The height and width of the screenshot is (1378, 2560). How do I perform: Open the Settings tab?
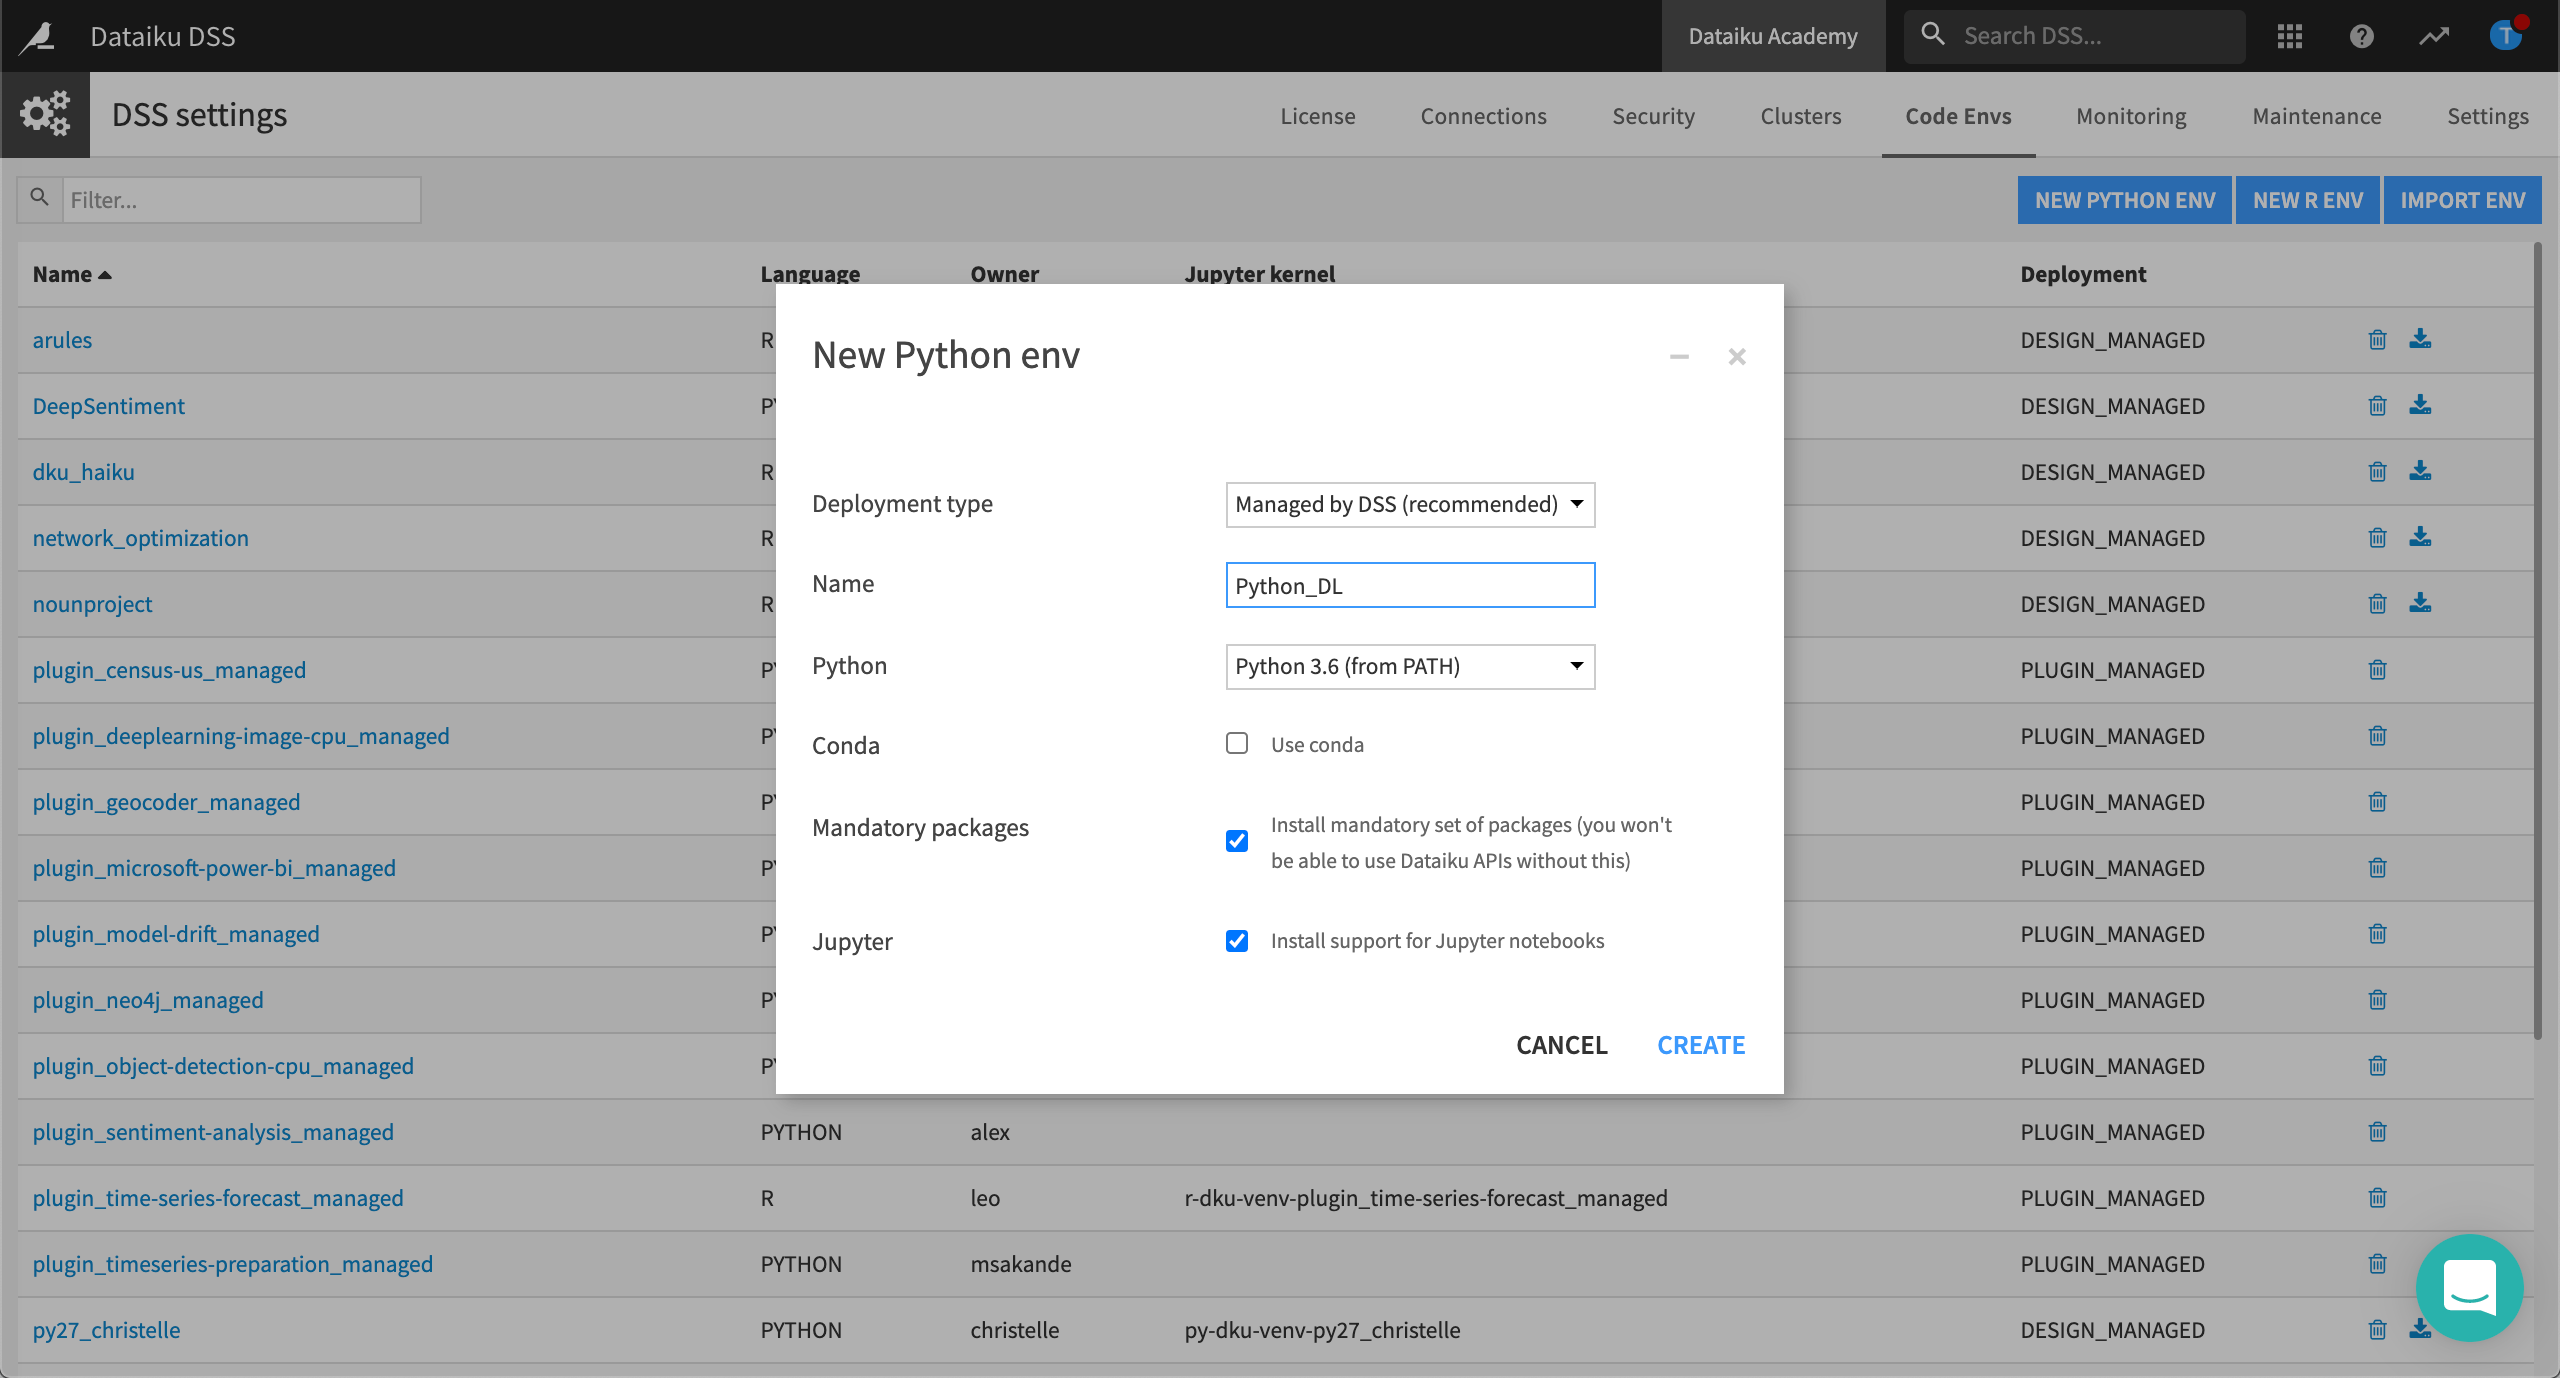point(2488,116)
